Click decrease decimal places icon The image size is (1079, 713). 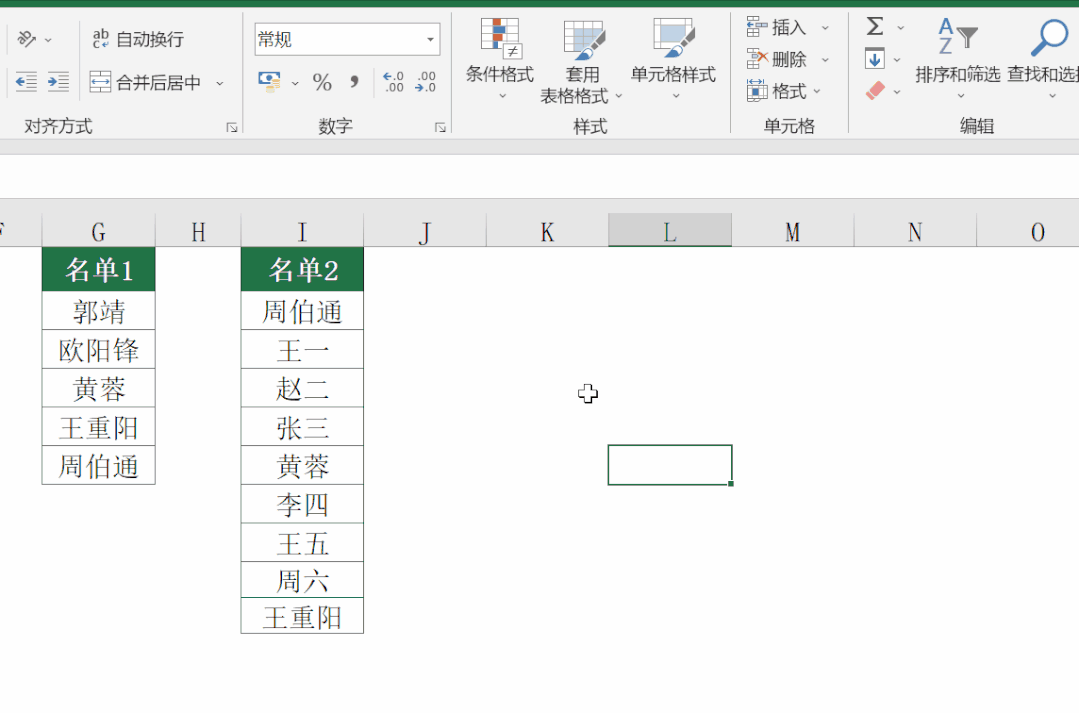(x=425, y=82)
